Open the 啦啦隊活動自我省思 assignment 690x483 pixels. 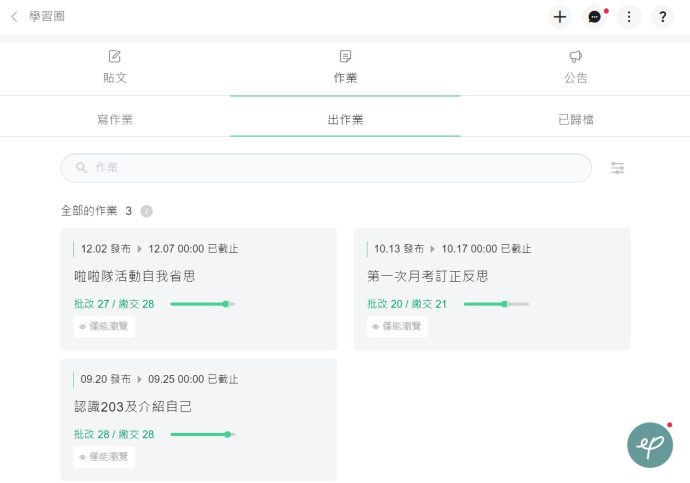[134, 276]
